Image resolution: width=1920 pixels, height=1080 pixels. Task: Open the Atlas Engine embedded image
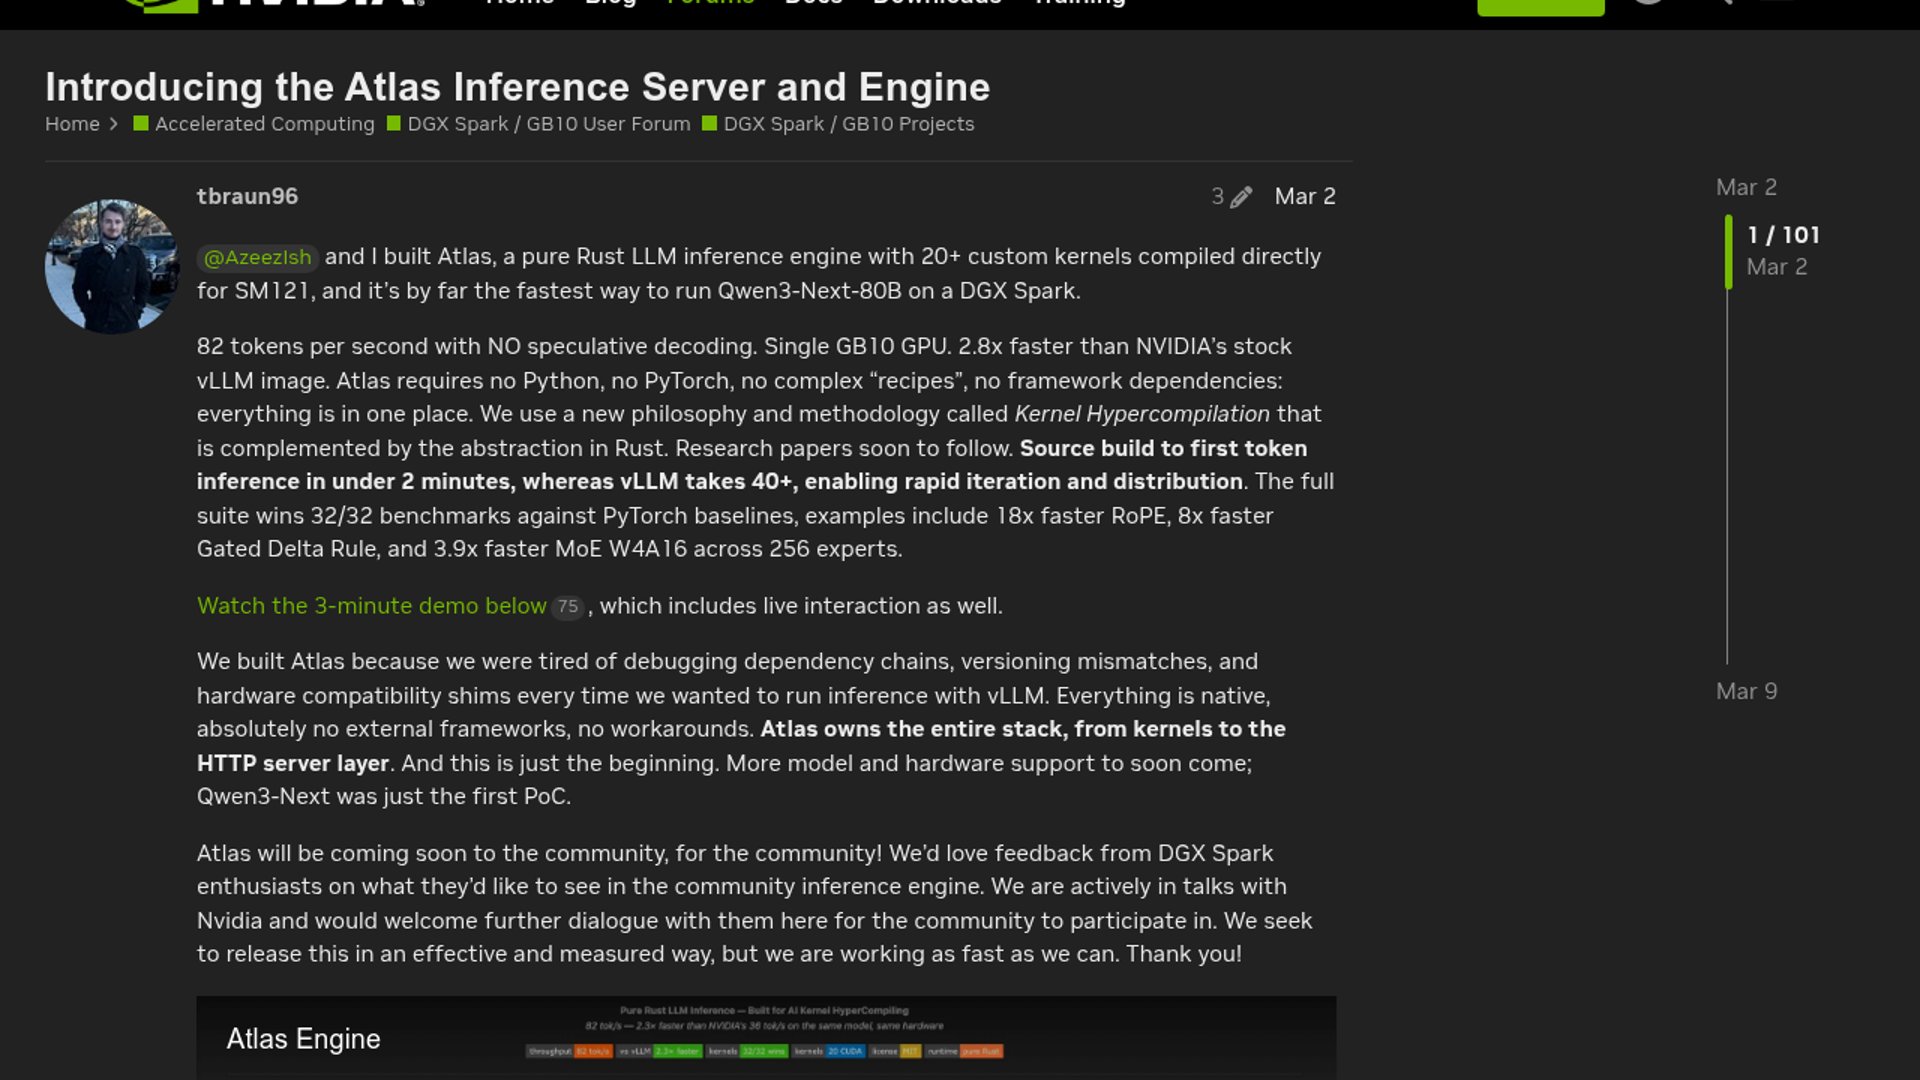point(765,1037)
